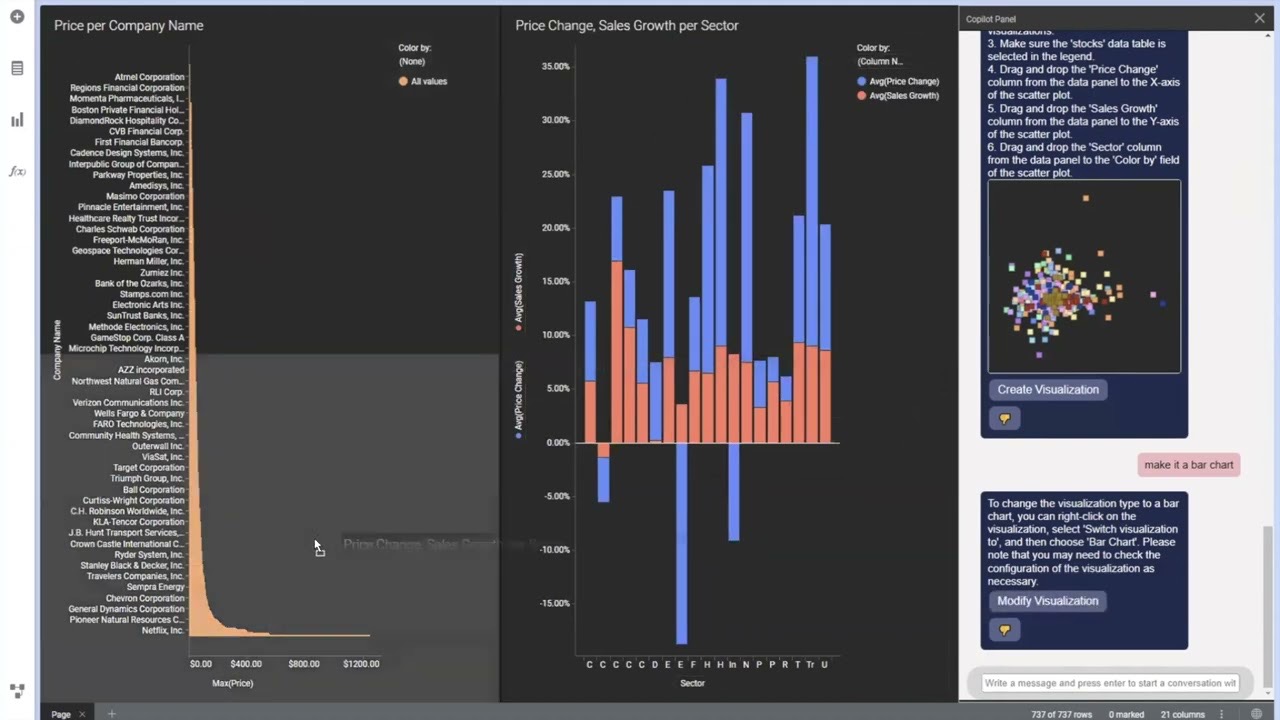Open the Max(Price) axis selector

(232, 683)
